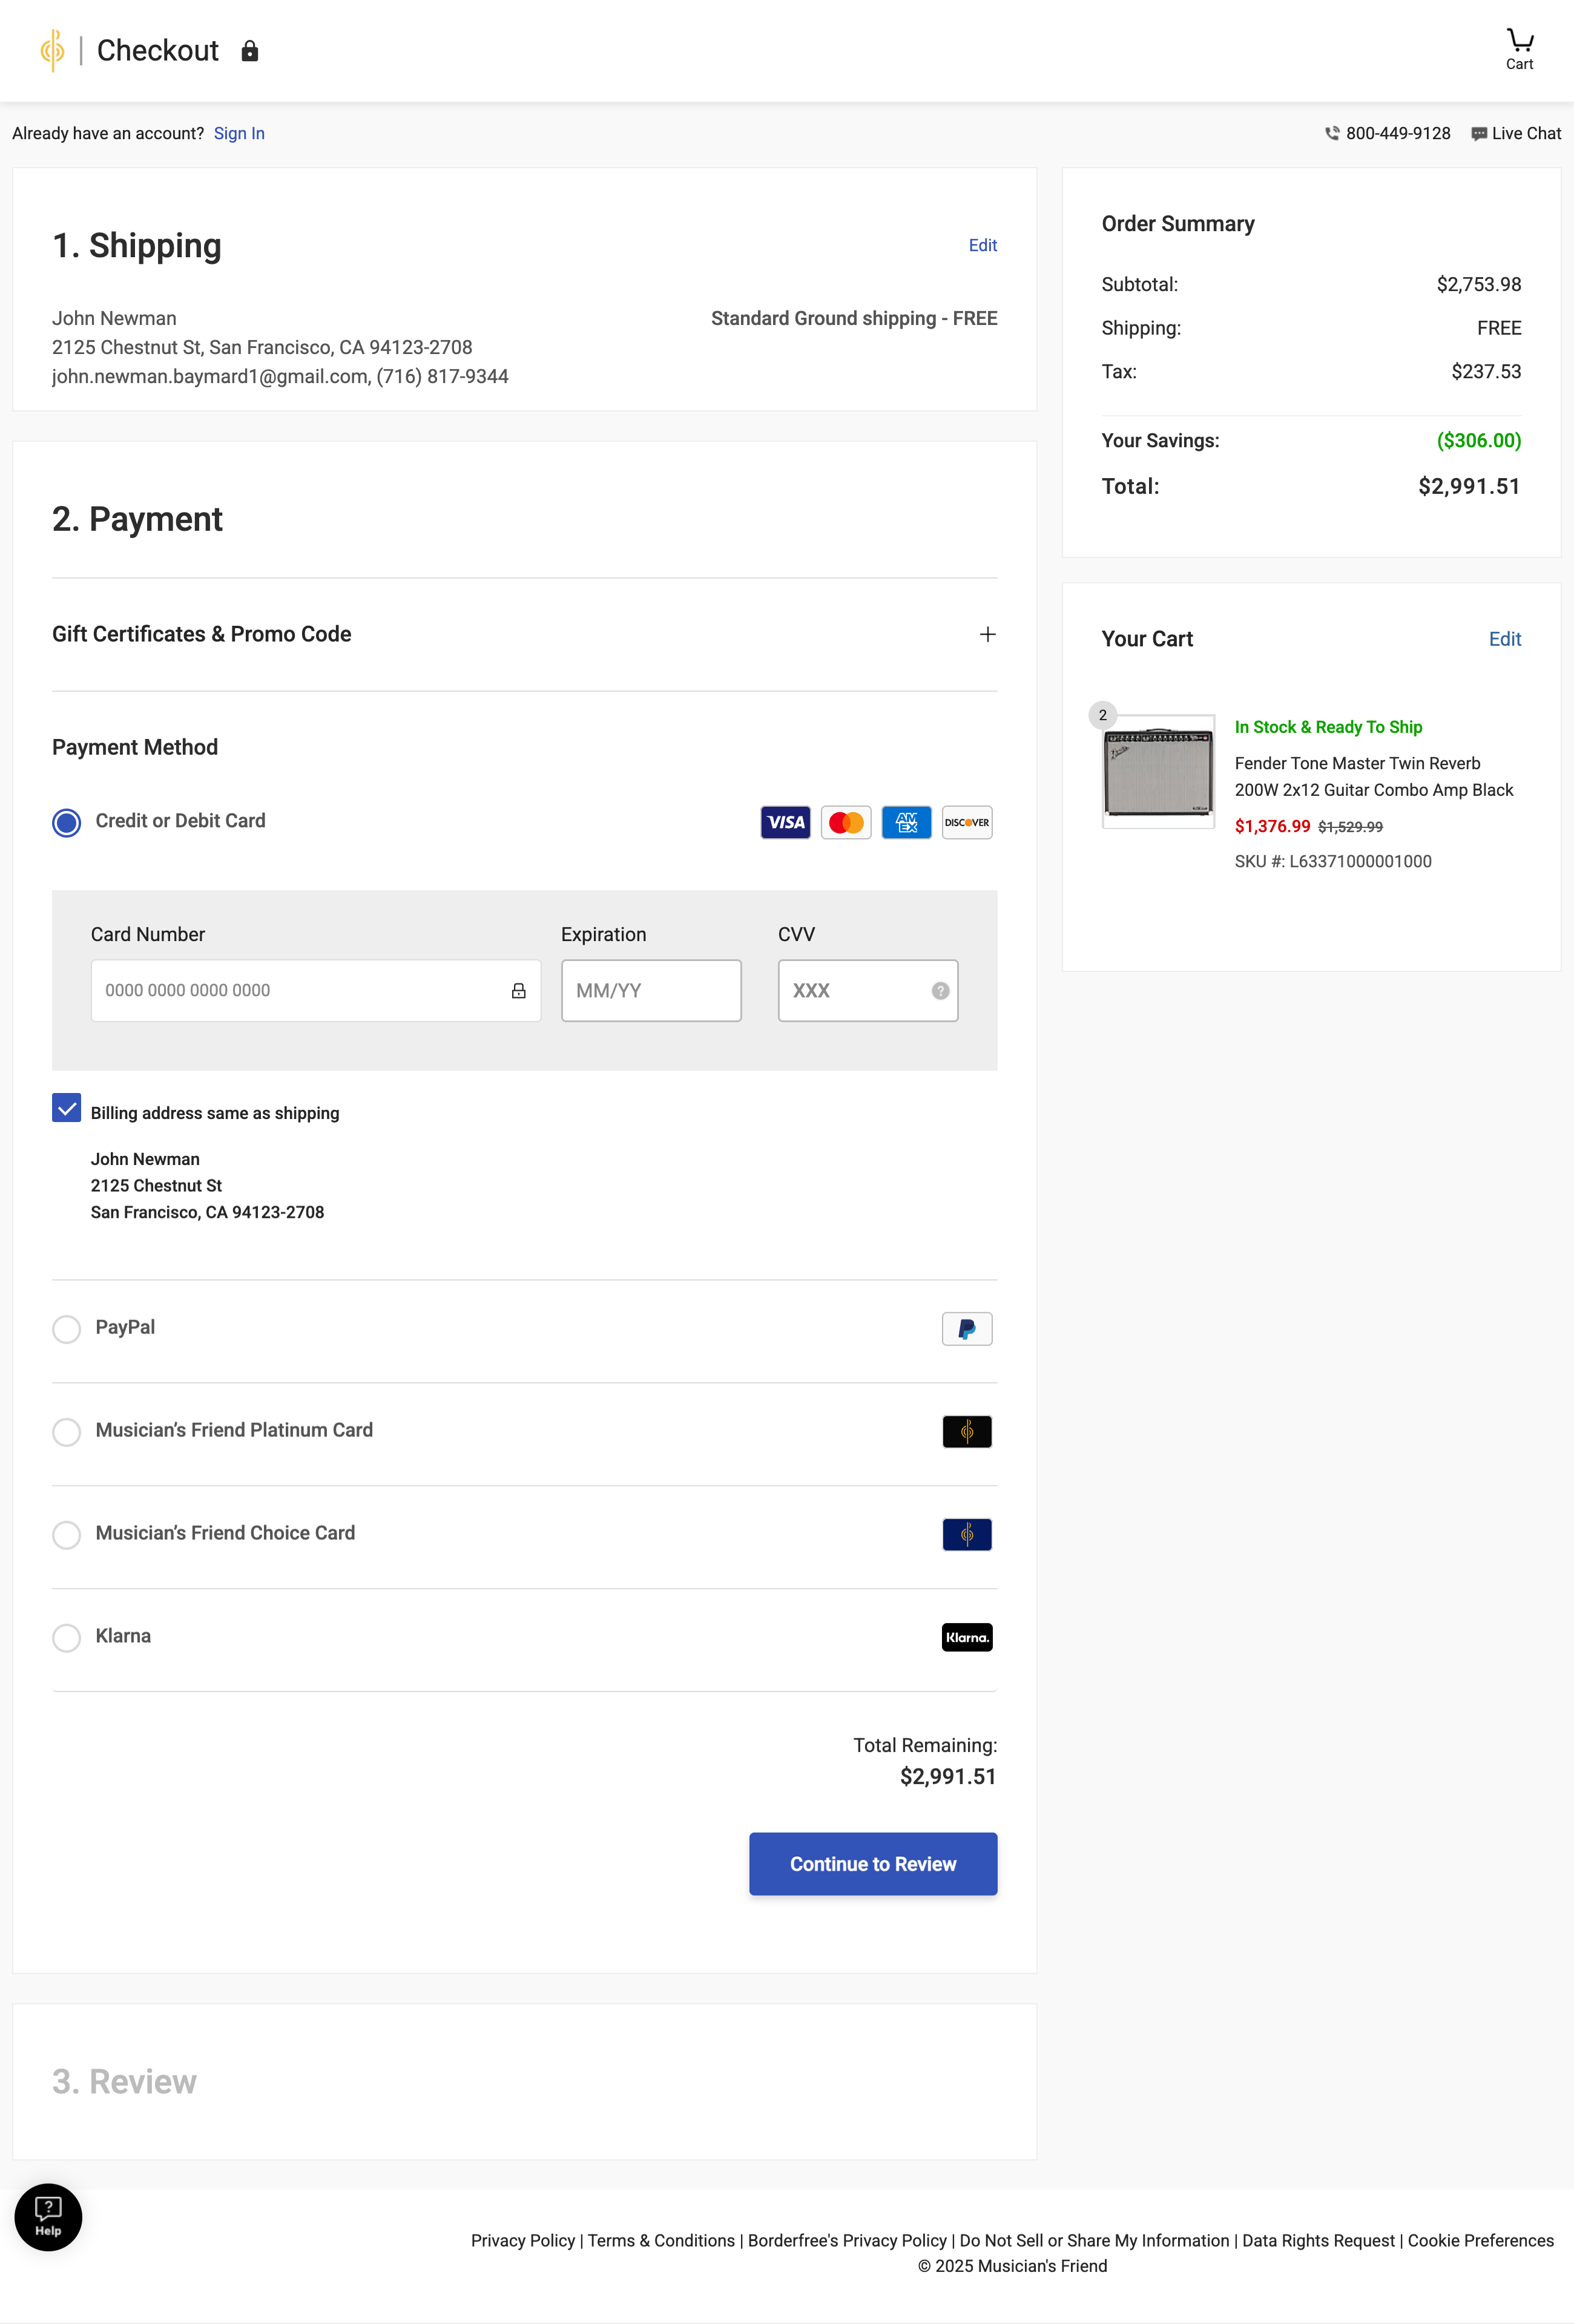
Task: Select the PayPal payment radio button
Action: coord(67,1328)
